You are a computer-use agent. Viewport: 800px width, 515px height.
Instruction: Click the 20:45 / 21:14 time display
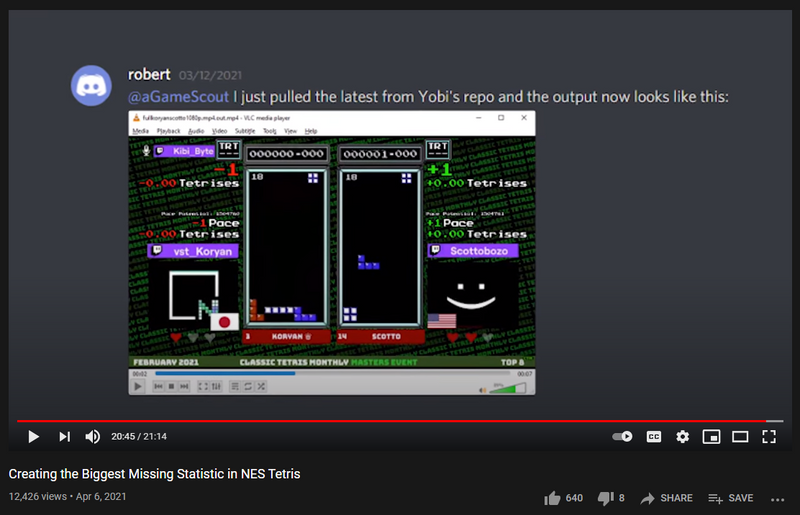139,436
